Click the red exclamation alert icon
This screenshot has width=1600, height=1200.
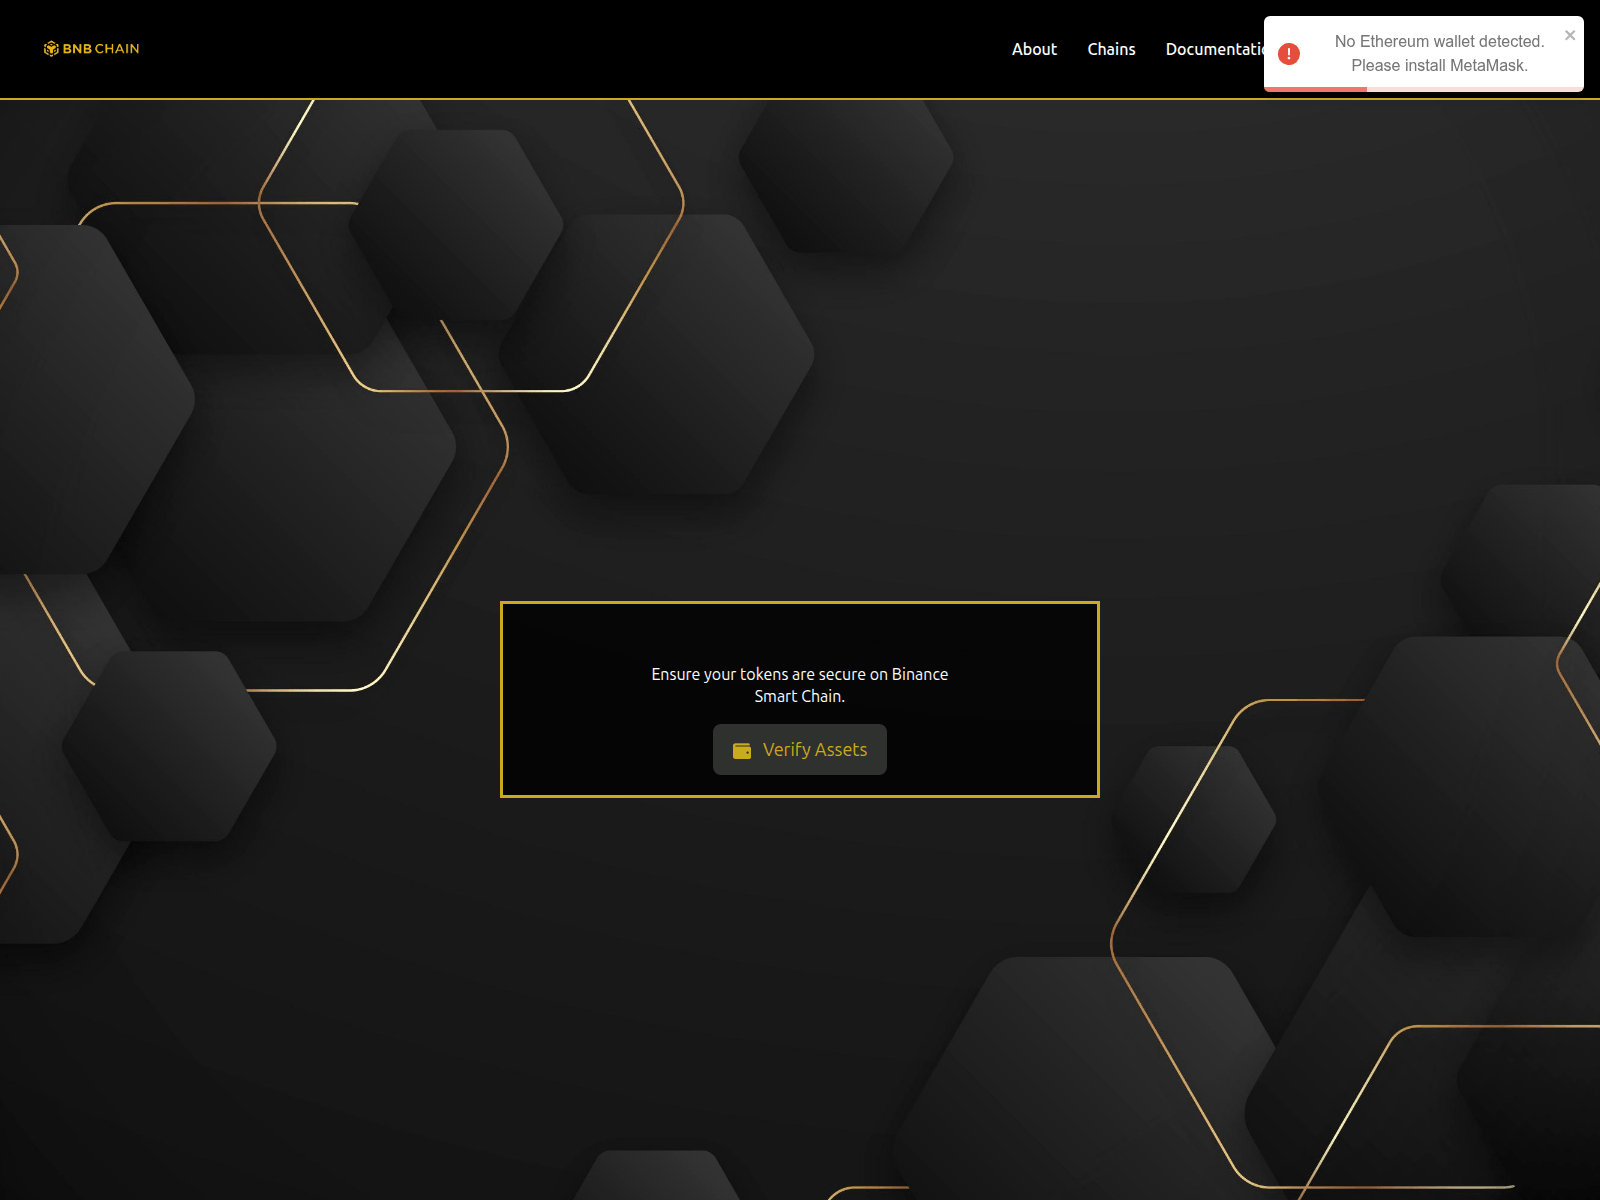pyautogui.click(x=1289, y=54)
